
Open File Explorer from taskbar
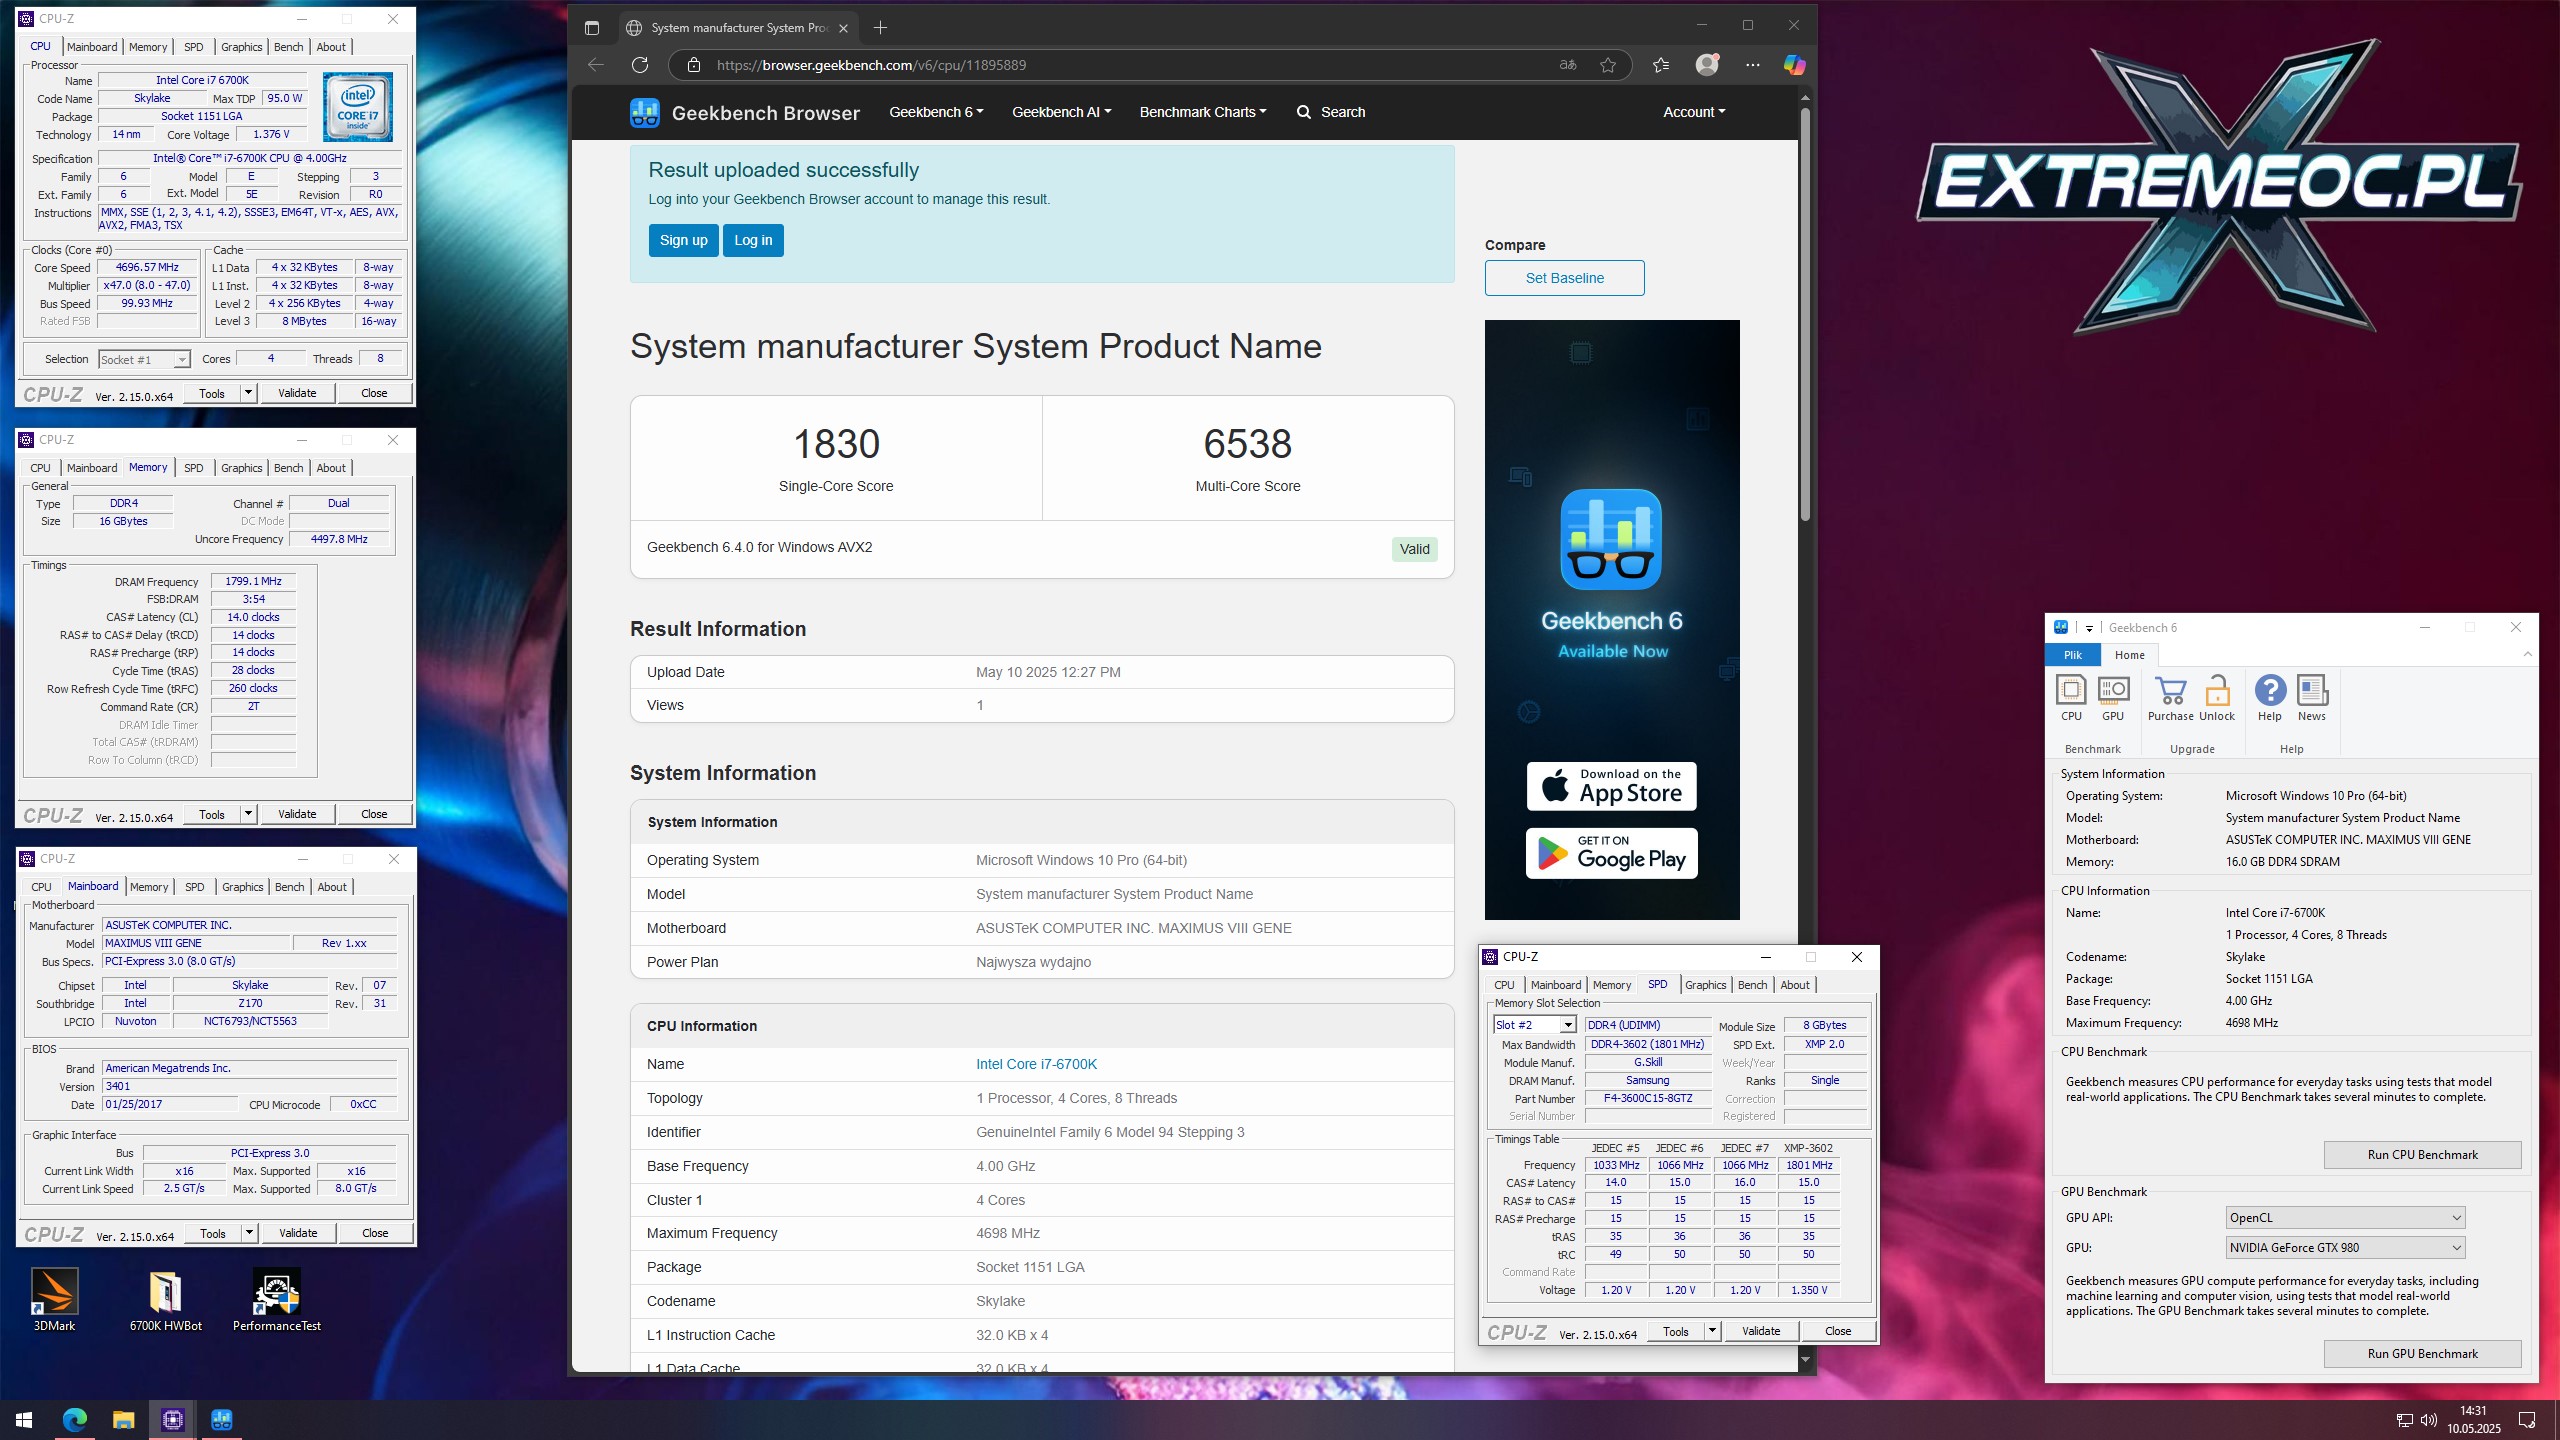click(x=123, y=1420)
